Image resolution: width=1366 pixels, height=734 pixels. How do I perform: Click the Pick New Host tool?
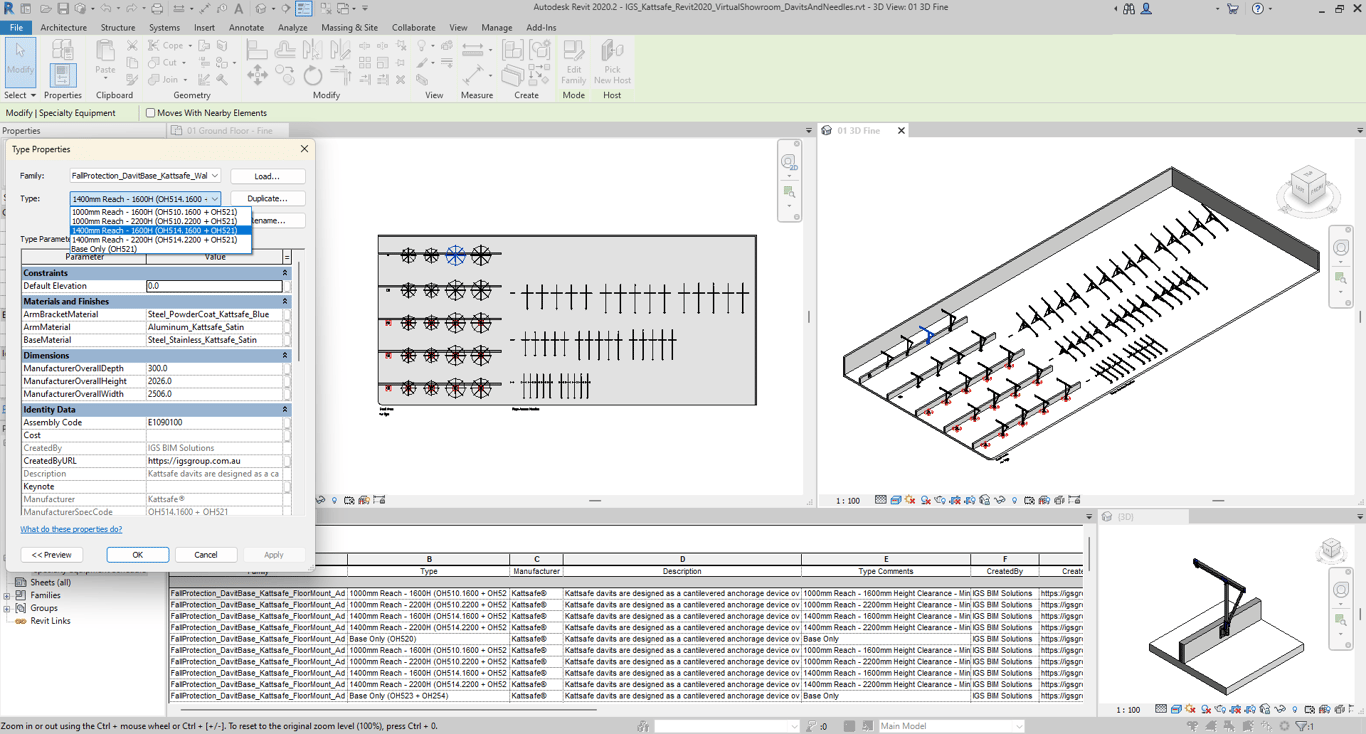click(612, 62)
